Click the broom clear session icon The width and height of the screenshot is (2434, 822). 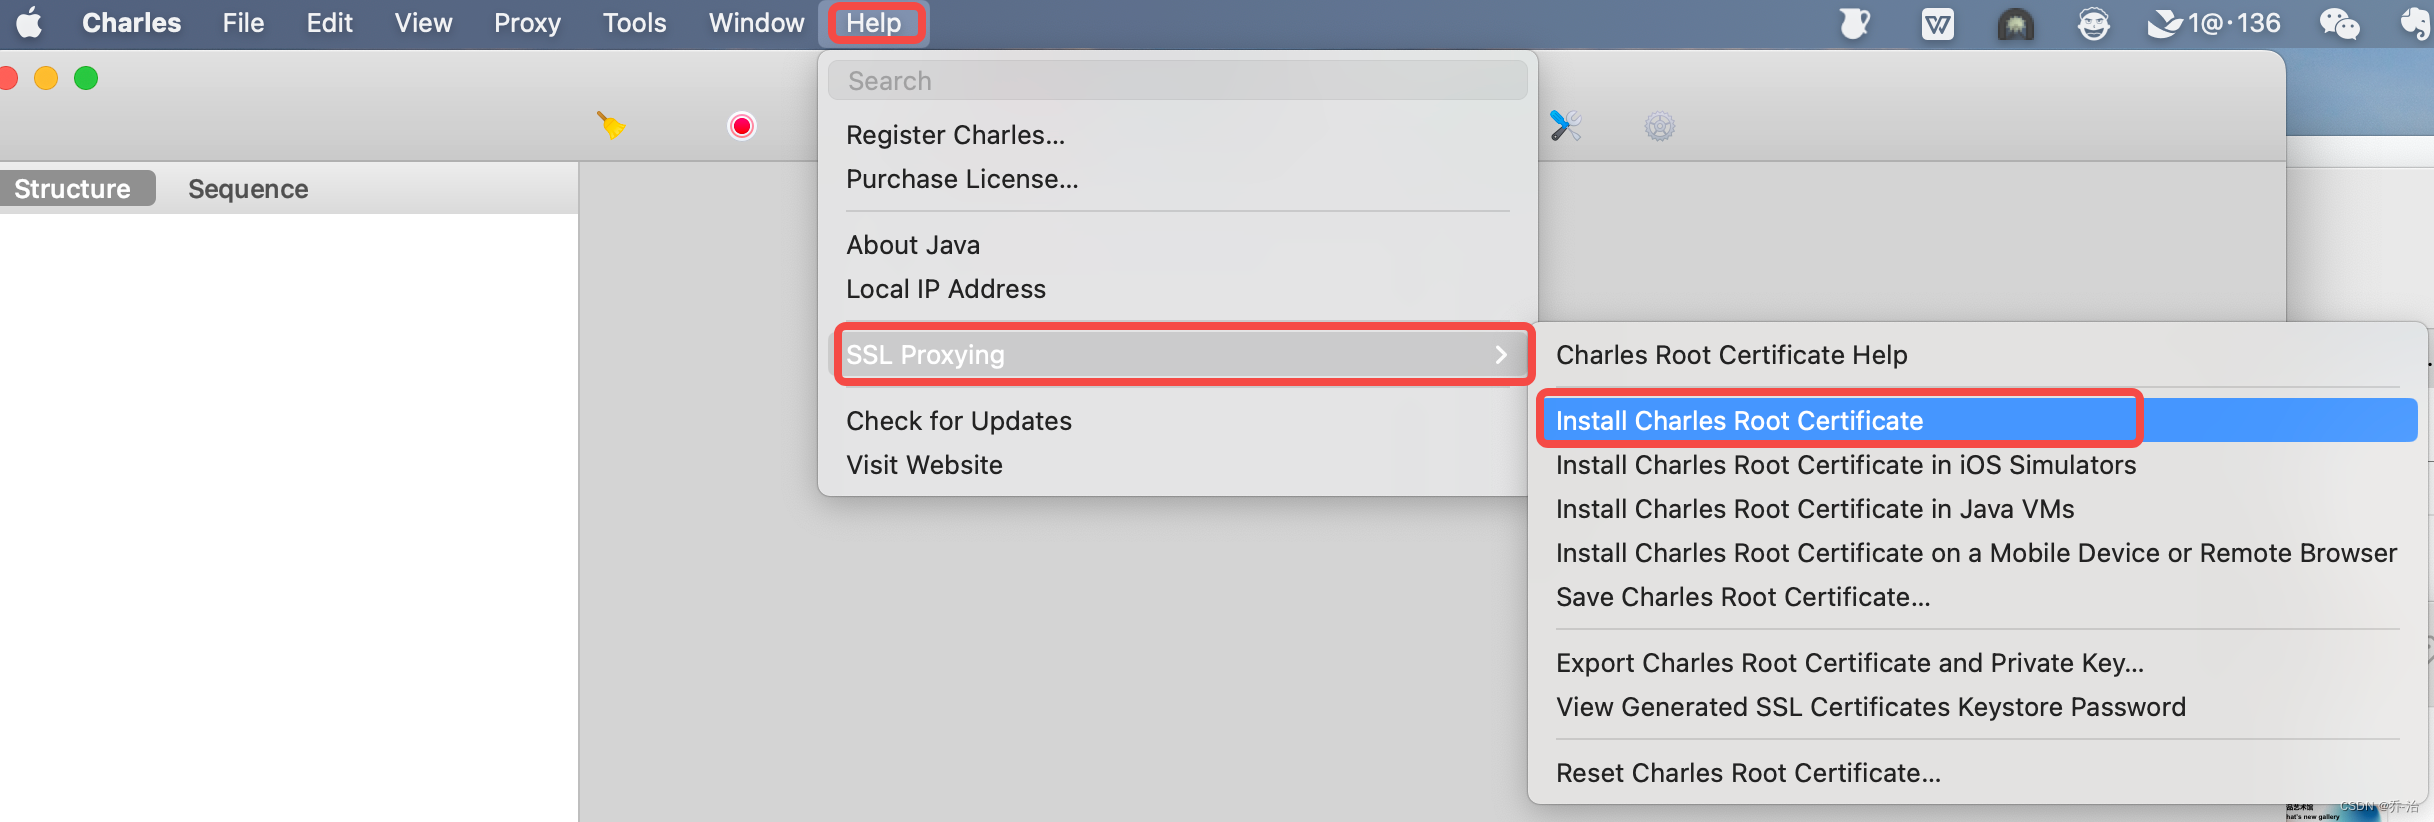[x=611, y=126]
